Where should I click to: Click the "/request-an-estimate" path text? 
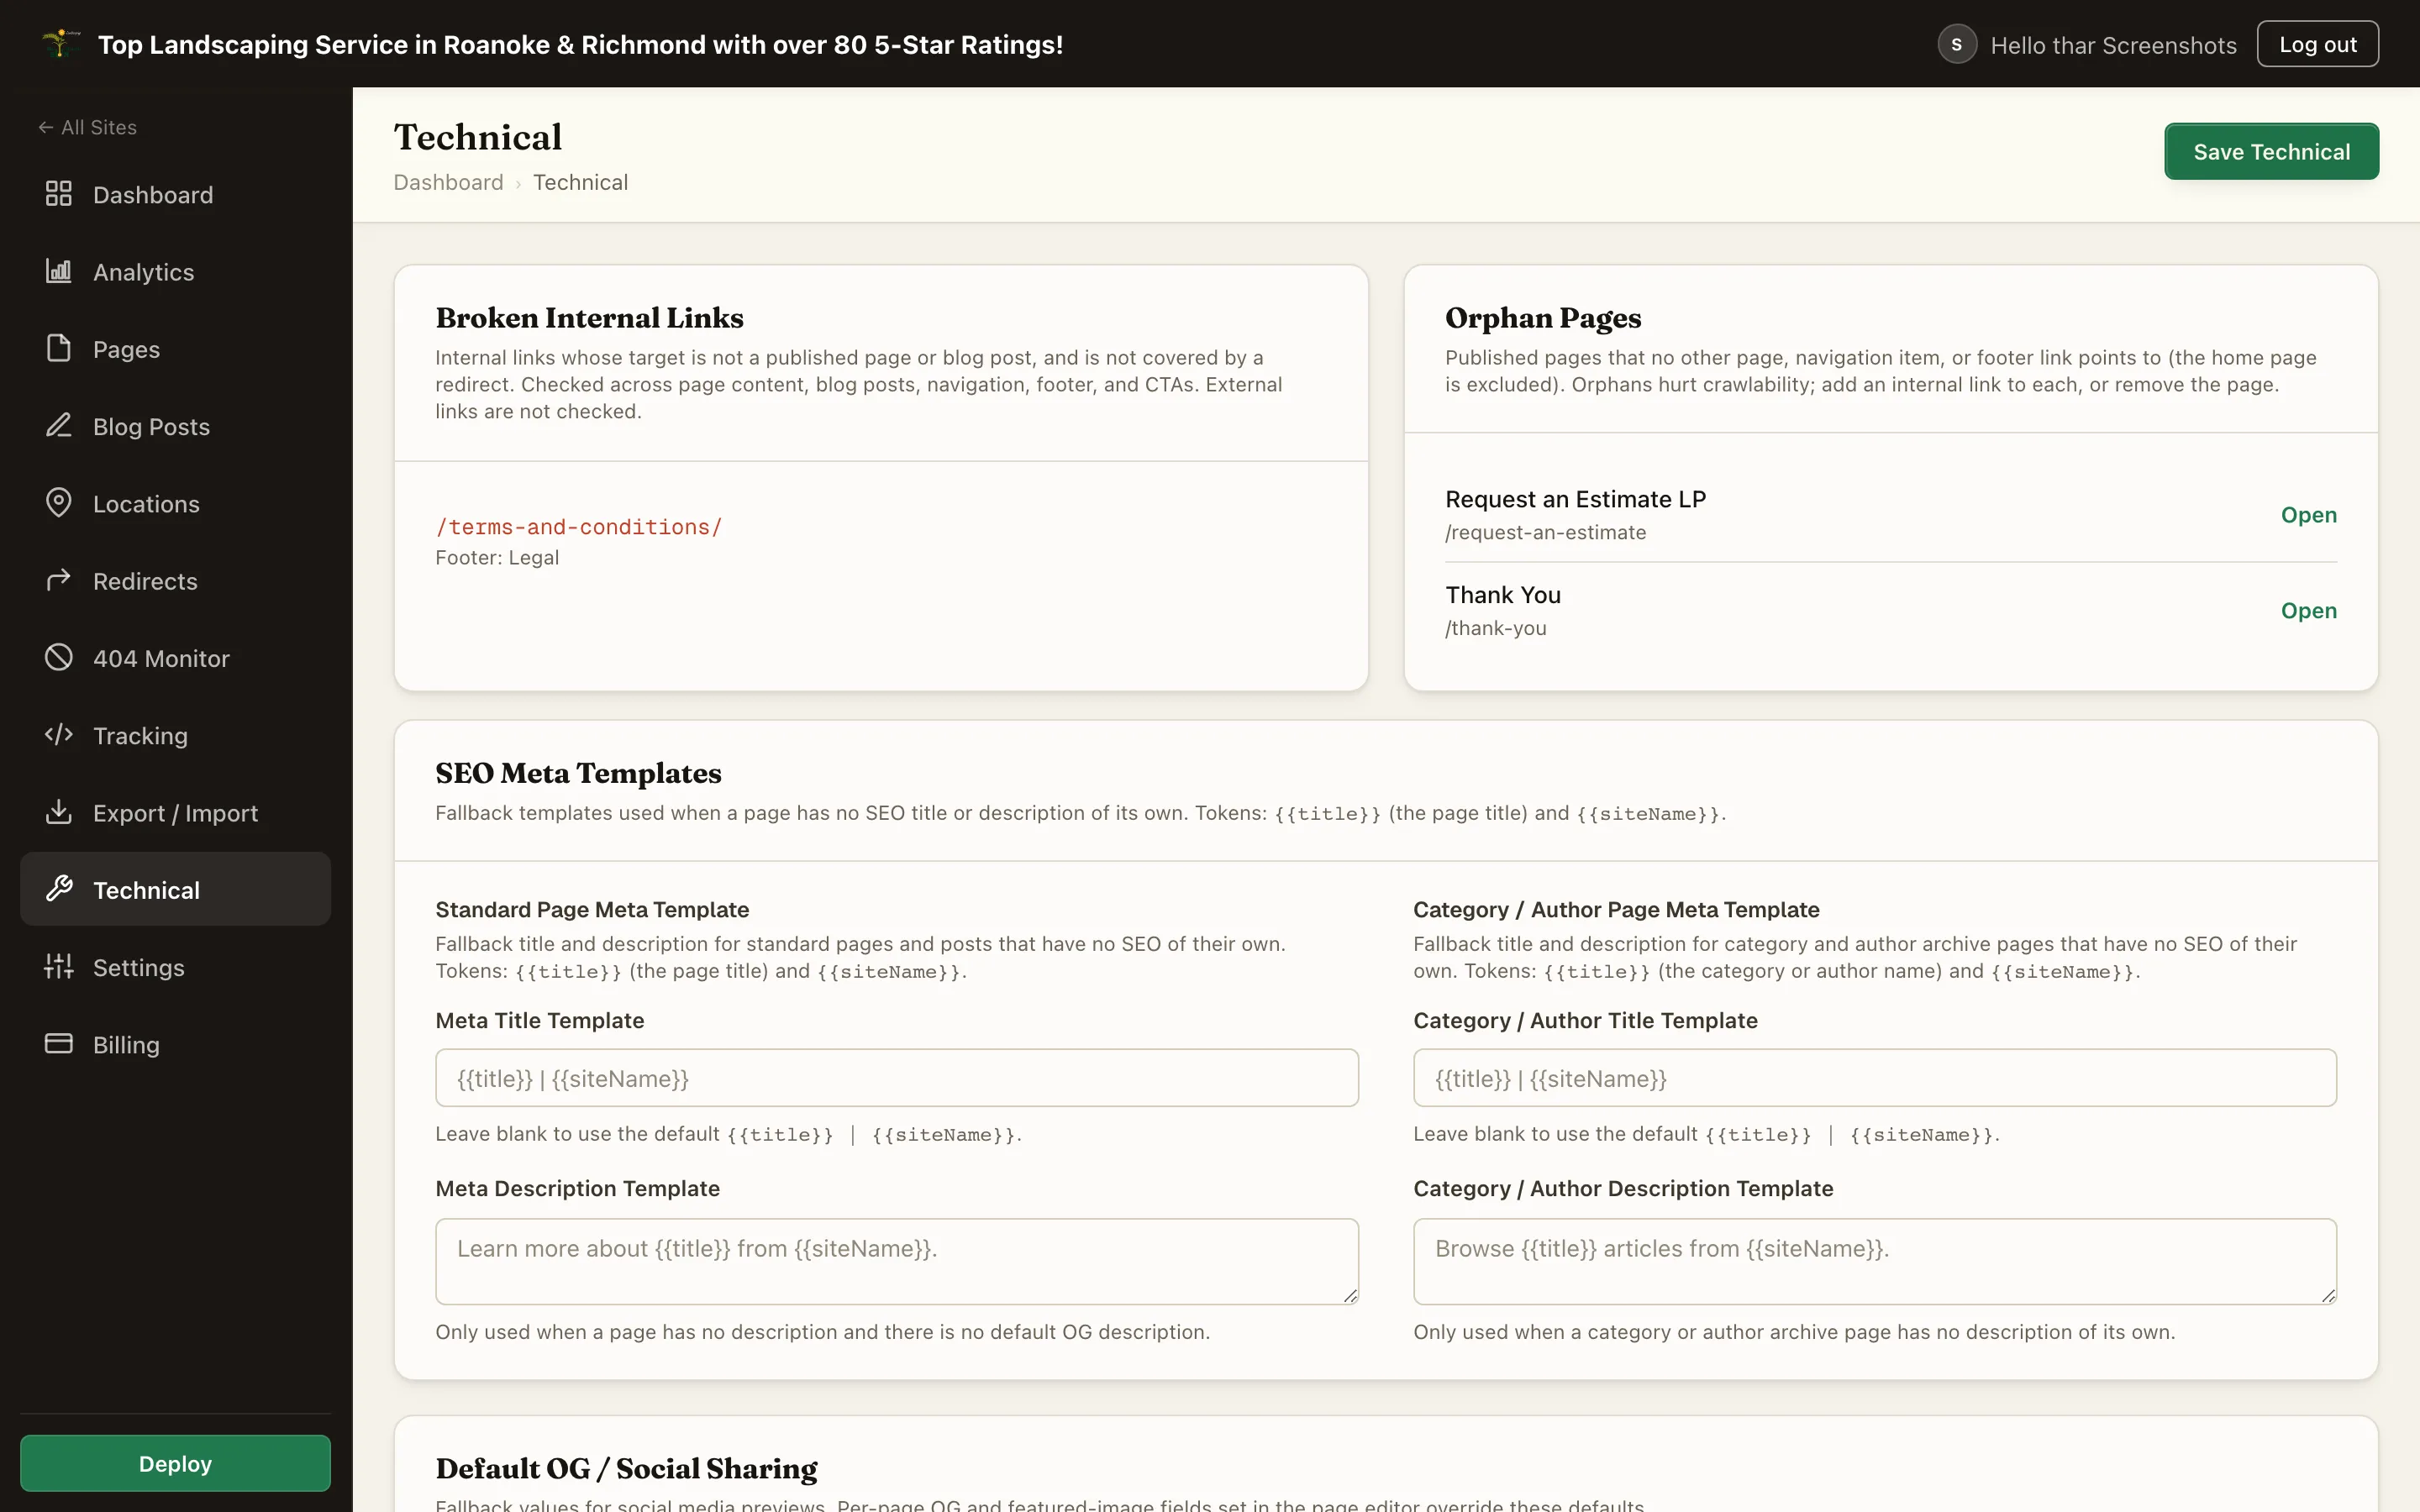pos(1545,532)
